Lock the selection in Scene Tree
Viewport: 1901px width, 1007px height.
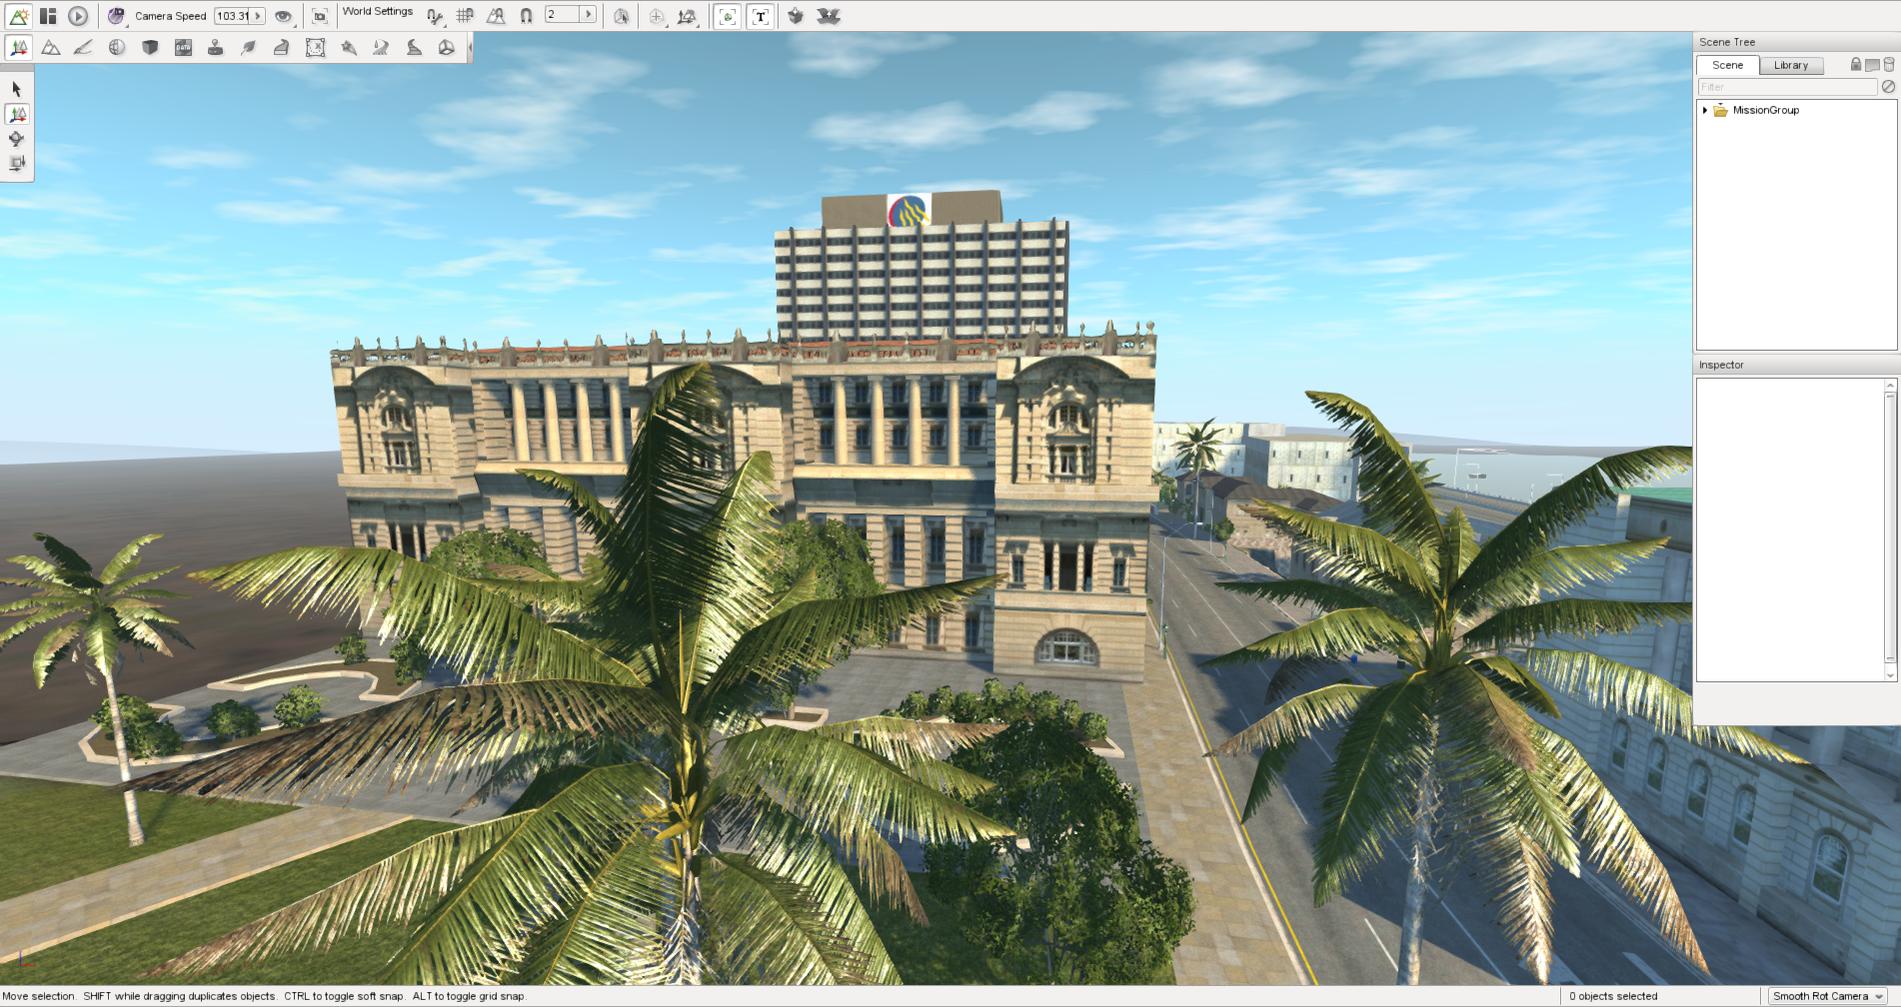tap(1856, 64)
